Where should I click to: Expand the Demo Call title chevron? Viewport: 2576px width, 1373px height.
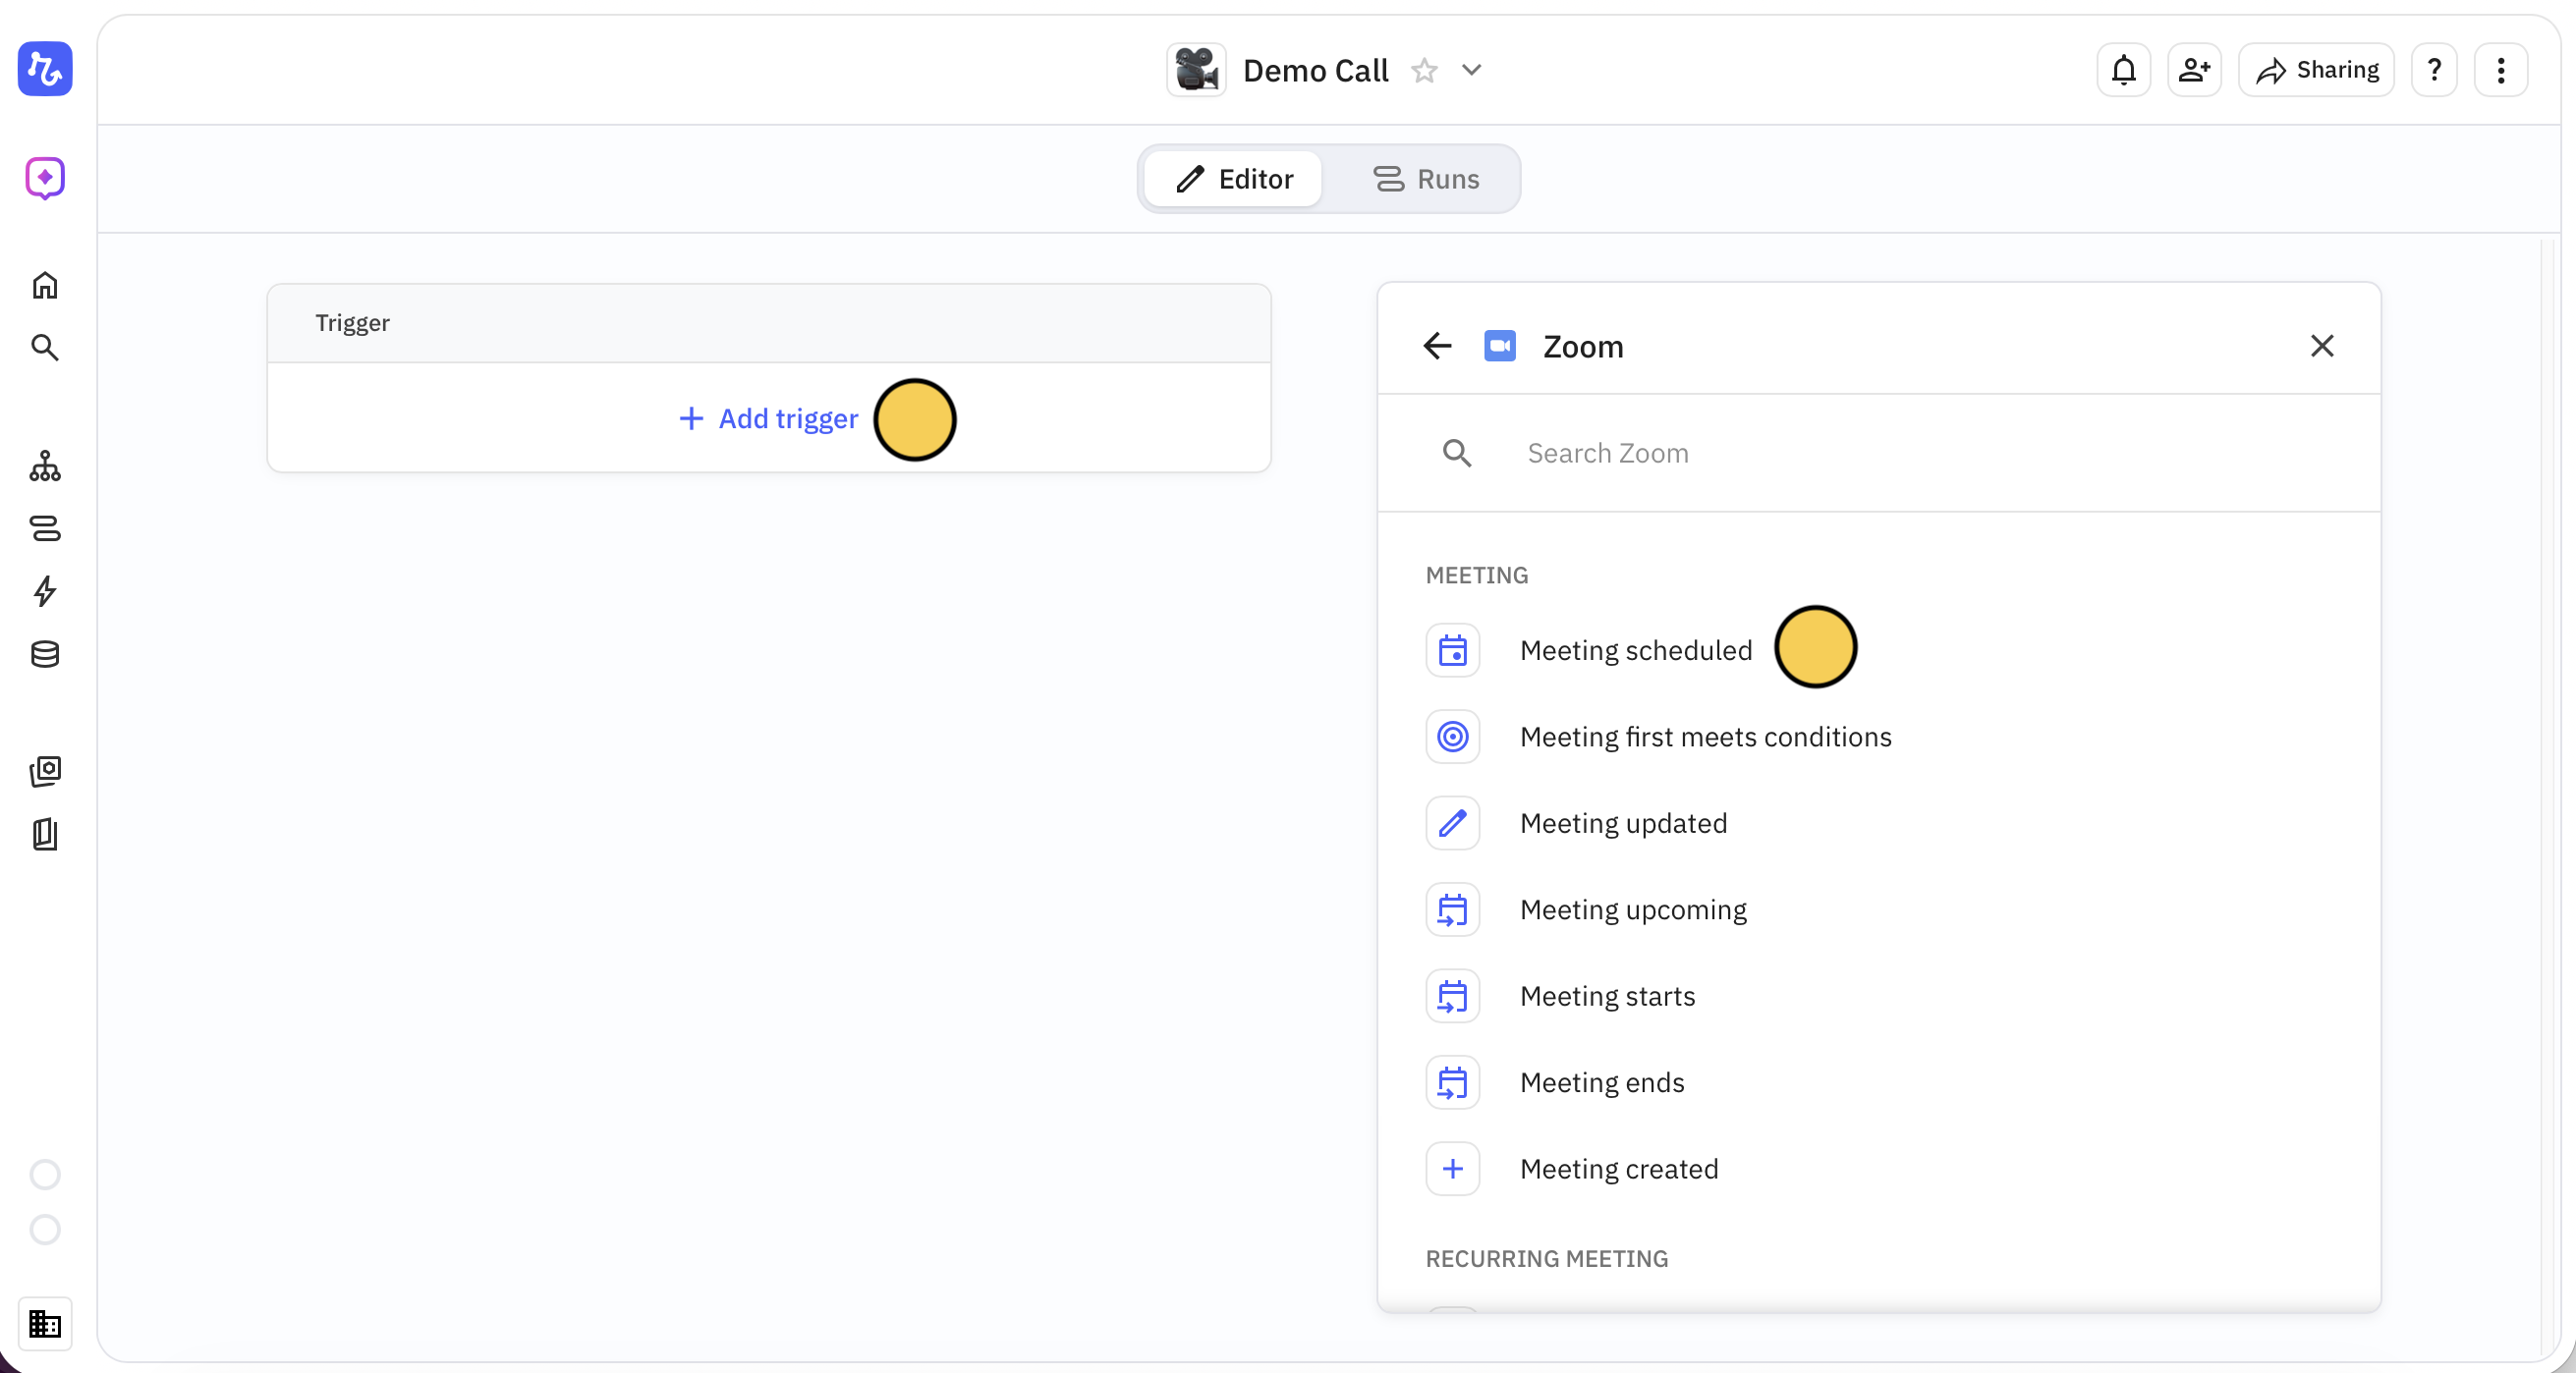coord(1471,70)
